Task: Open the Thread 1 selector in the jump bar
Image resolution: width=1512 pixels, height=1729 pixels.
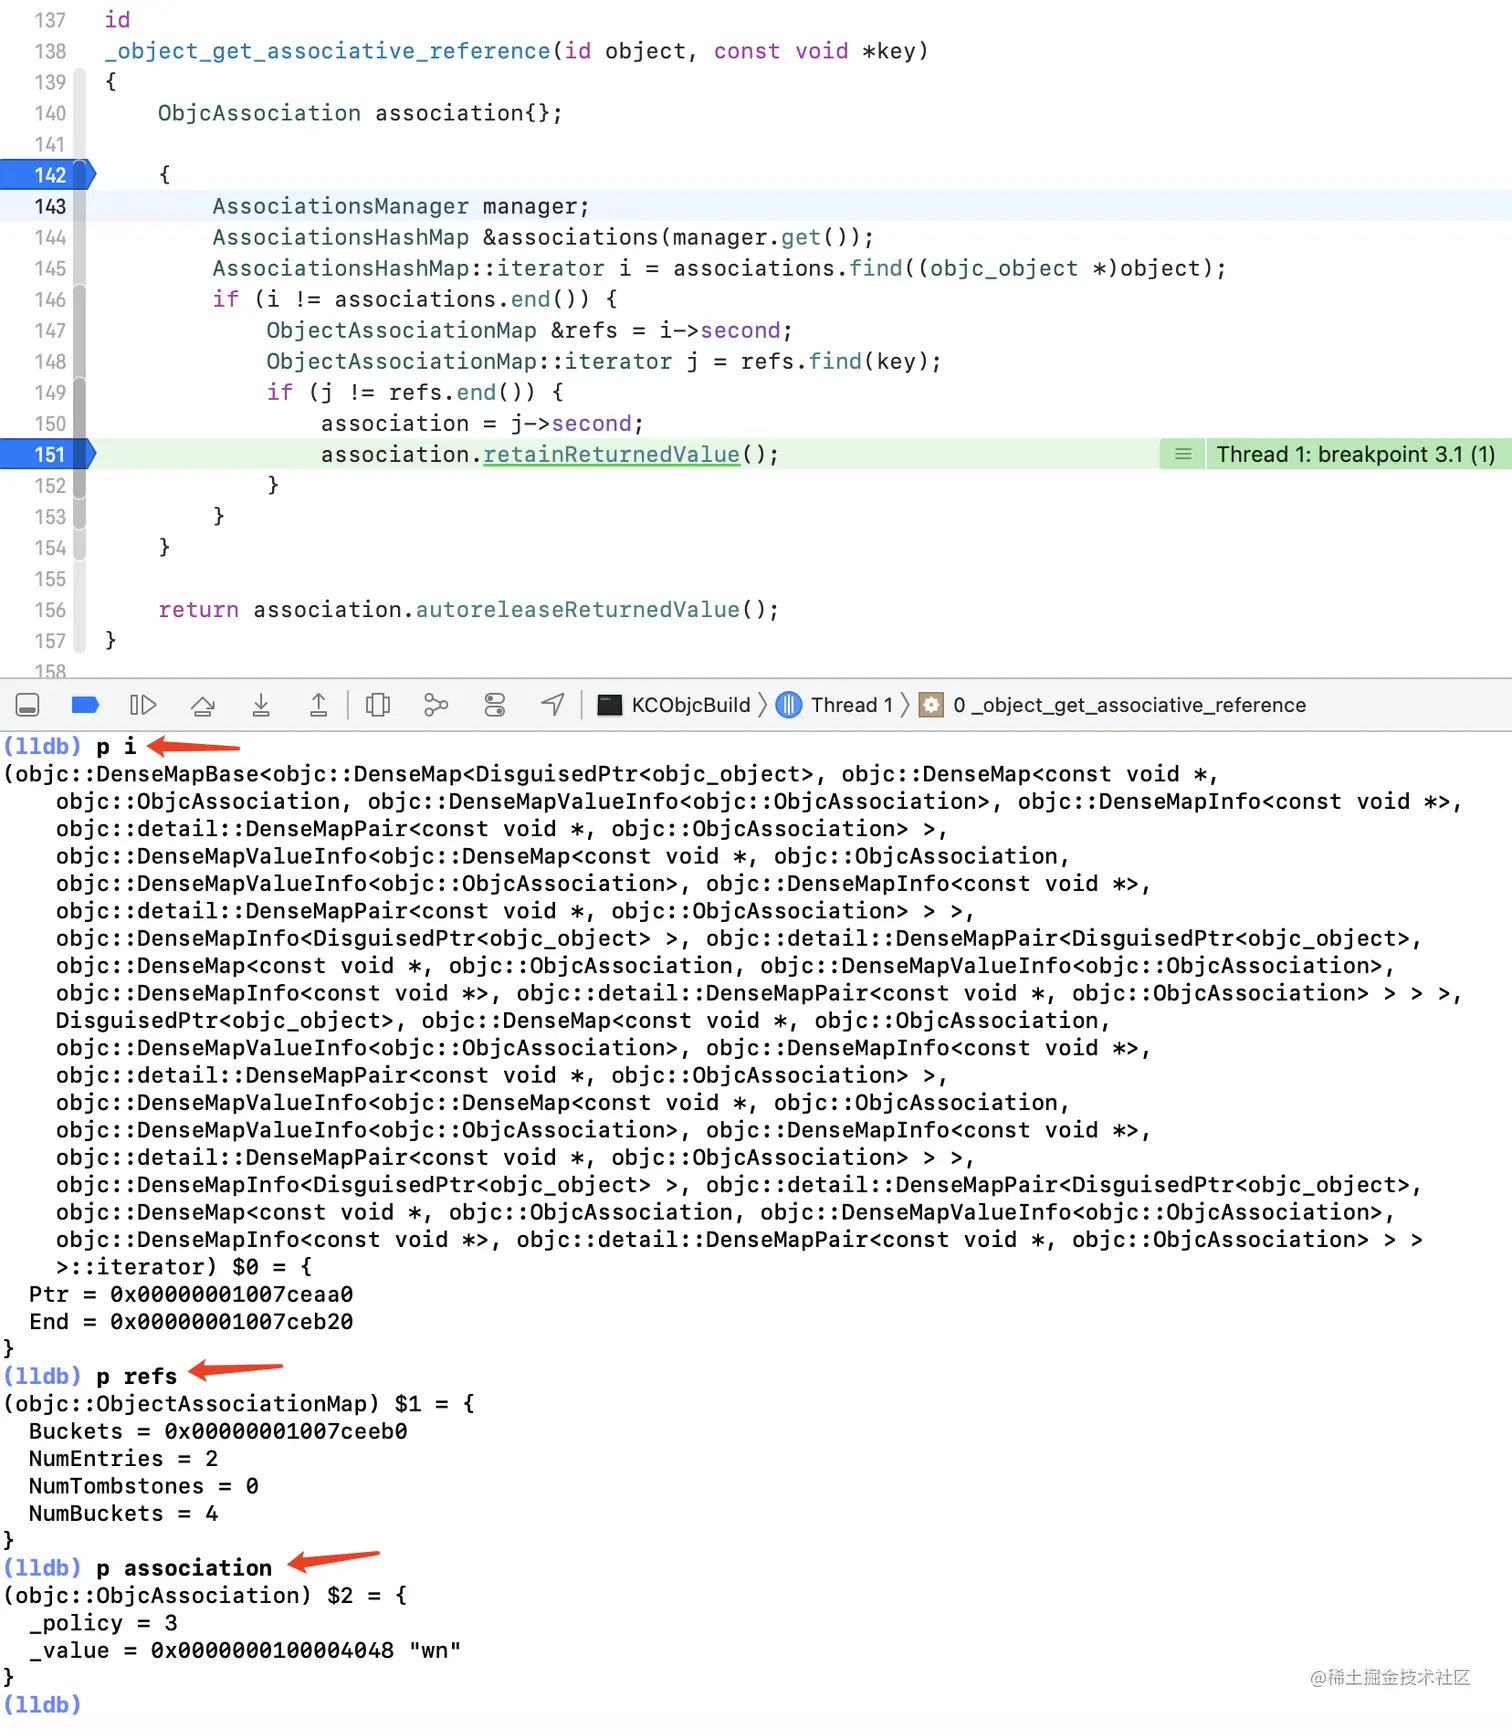Action: click(x=835, y=706)
